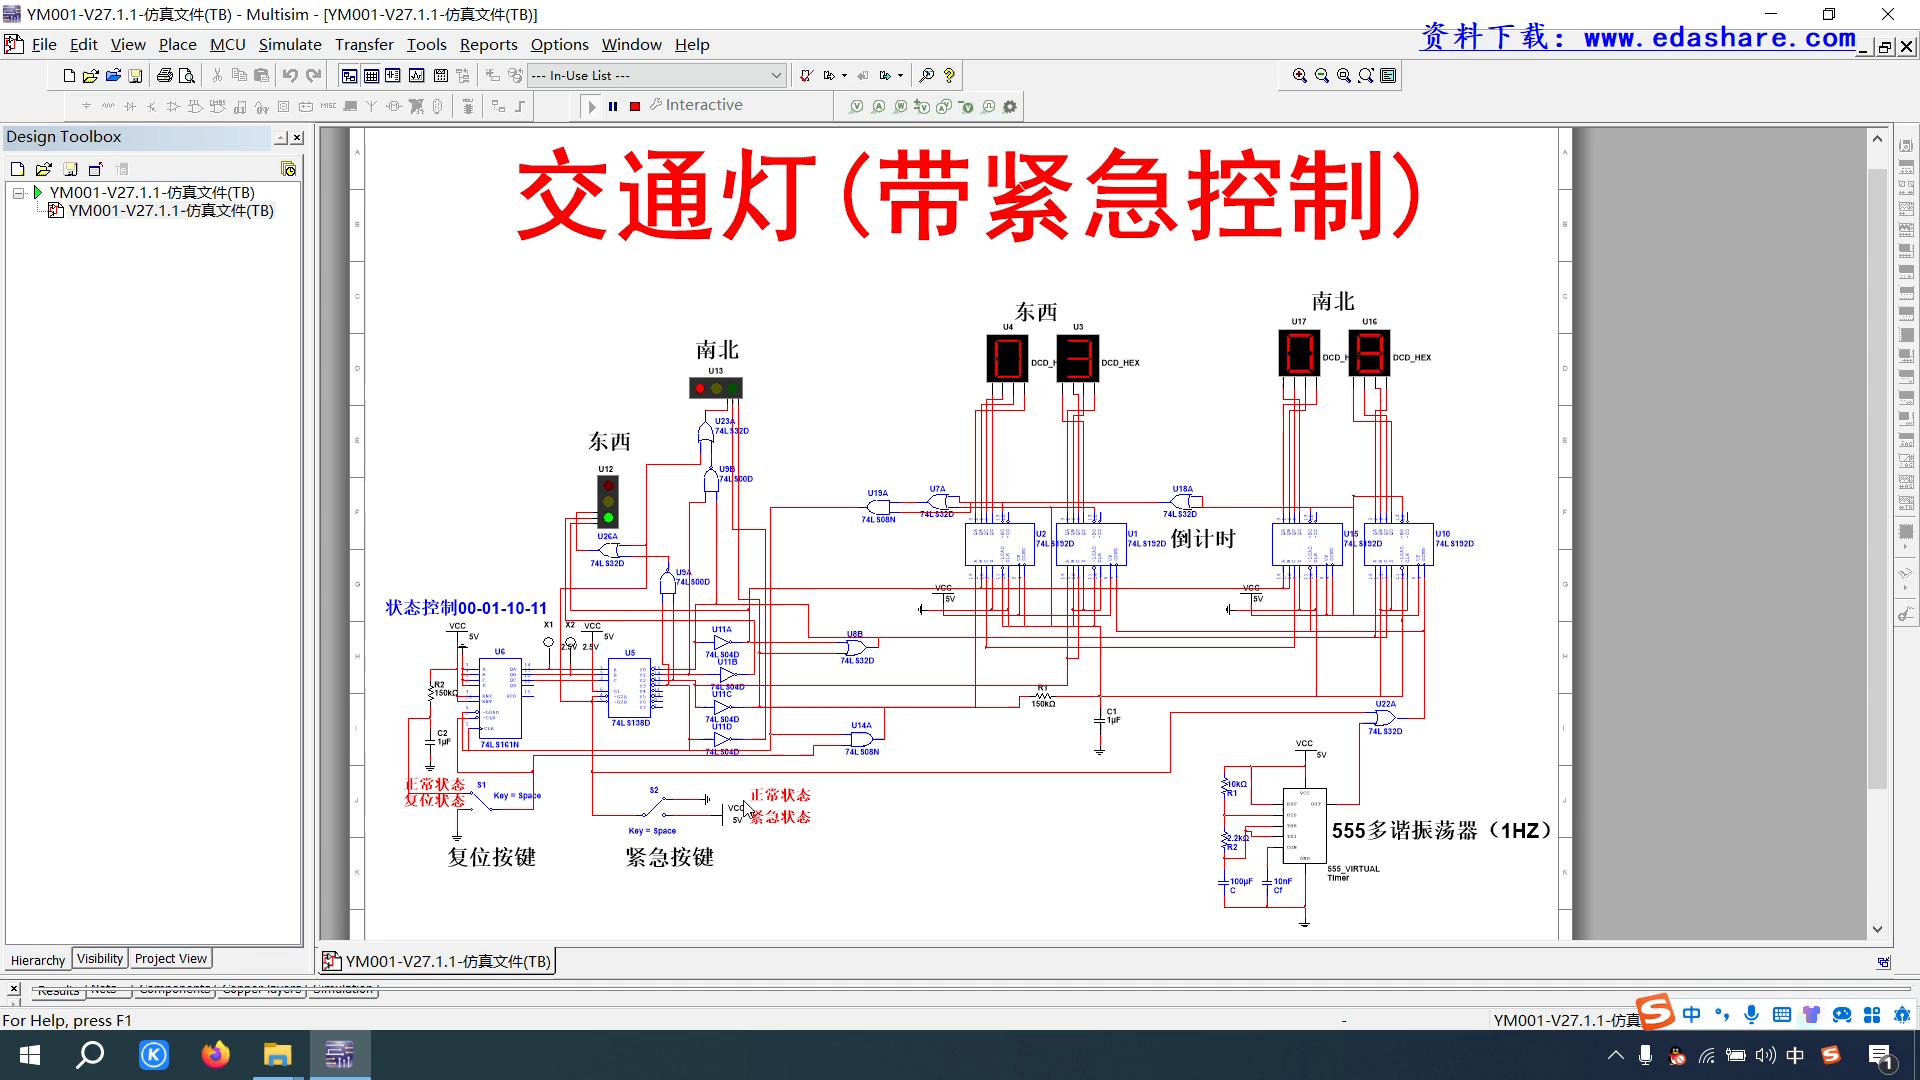
Task: Click the yellow Help question mark icon
Action: (949, 75)
